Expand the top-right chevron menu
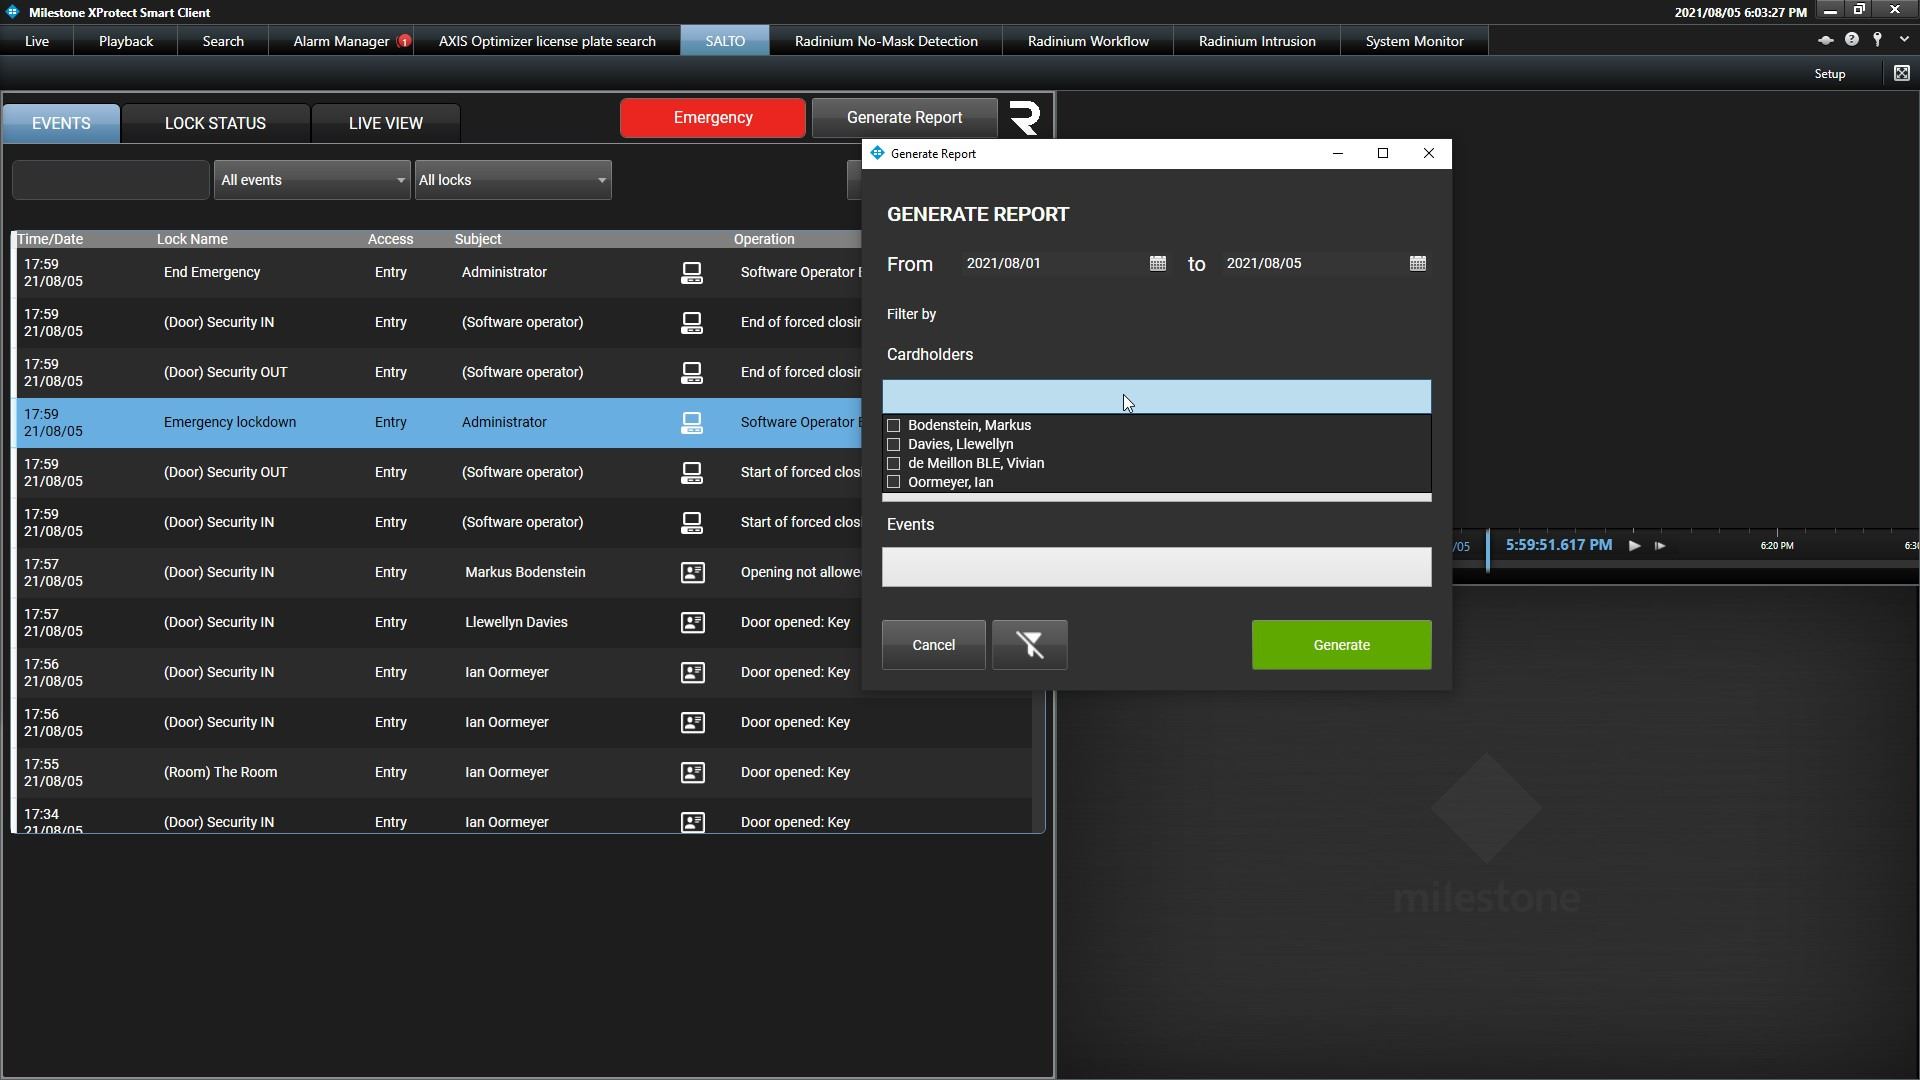The height and width of the screenshot is (1080, 1920). (x=1903, y=40)
